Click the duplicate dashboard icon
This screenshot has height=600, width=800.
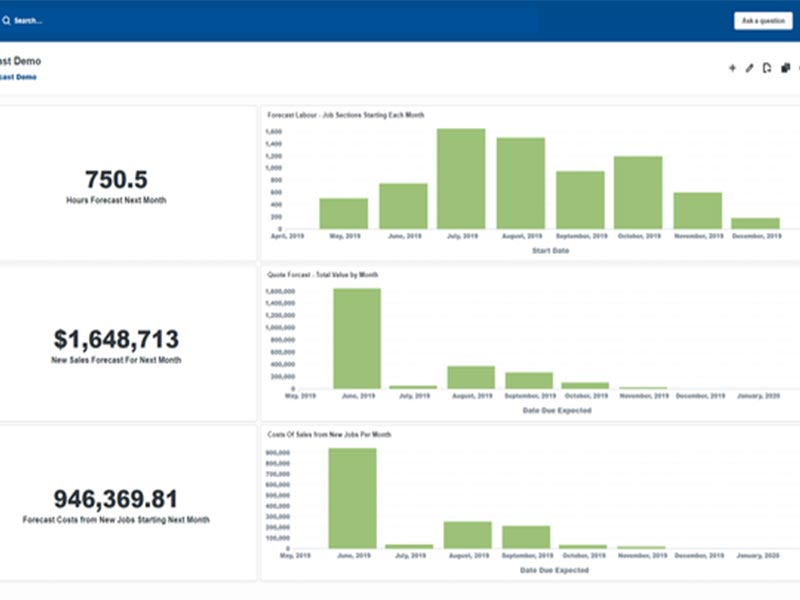point(785,69)
